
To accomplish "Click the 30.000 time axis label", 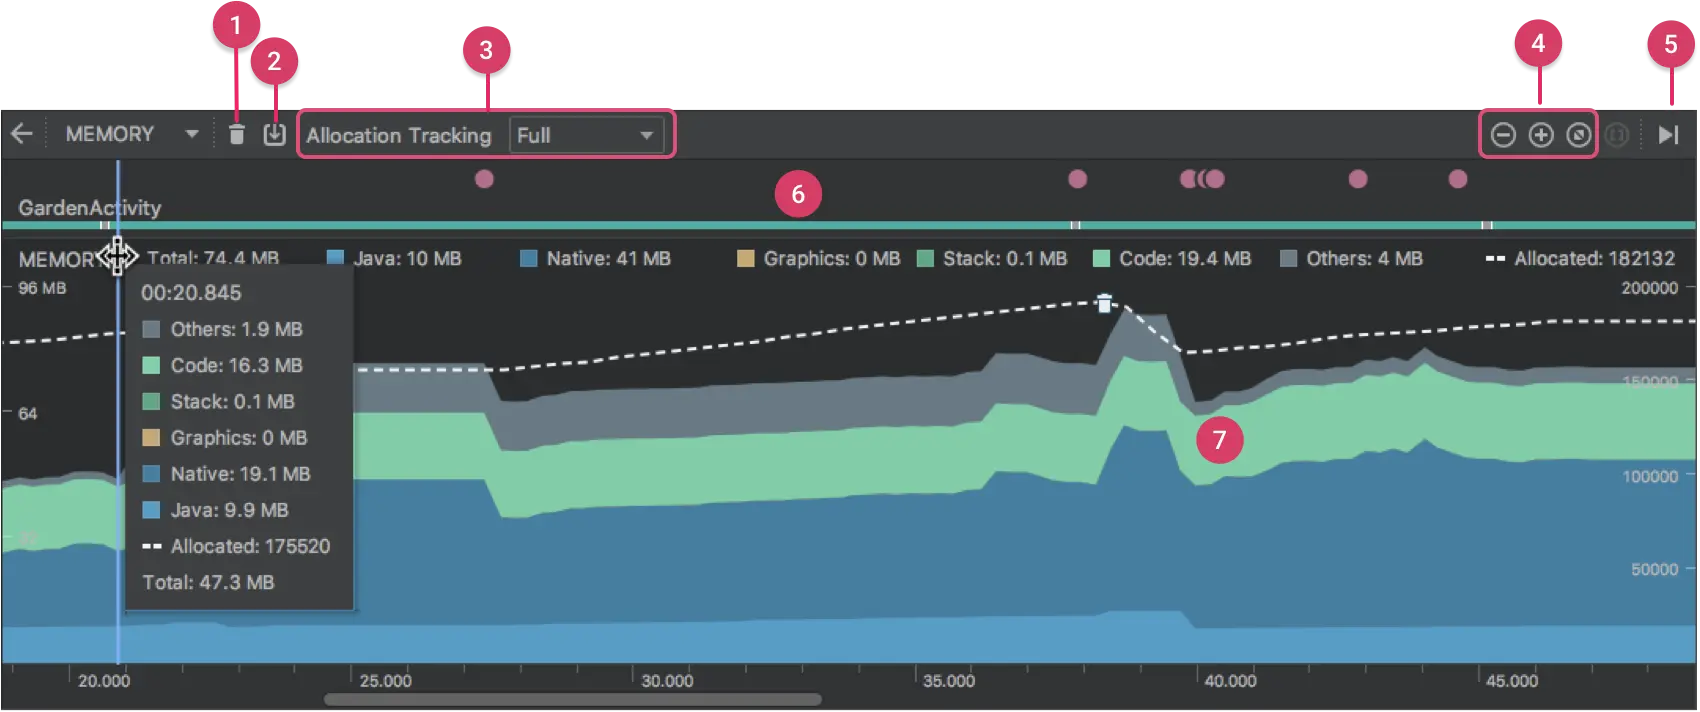I will pos(667,681).
